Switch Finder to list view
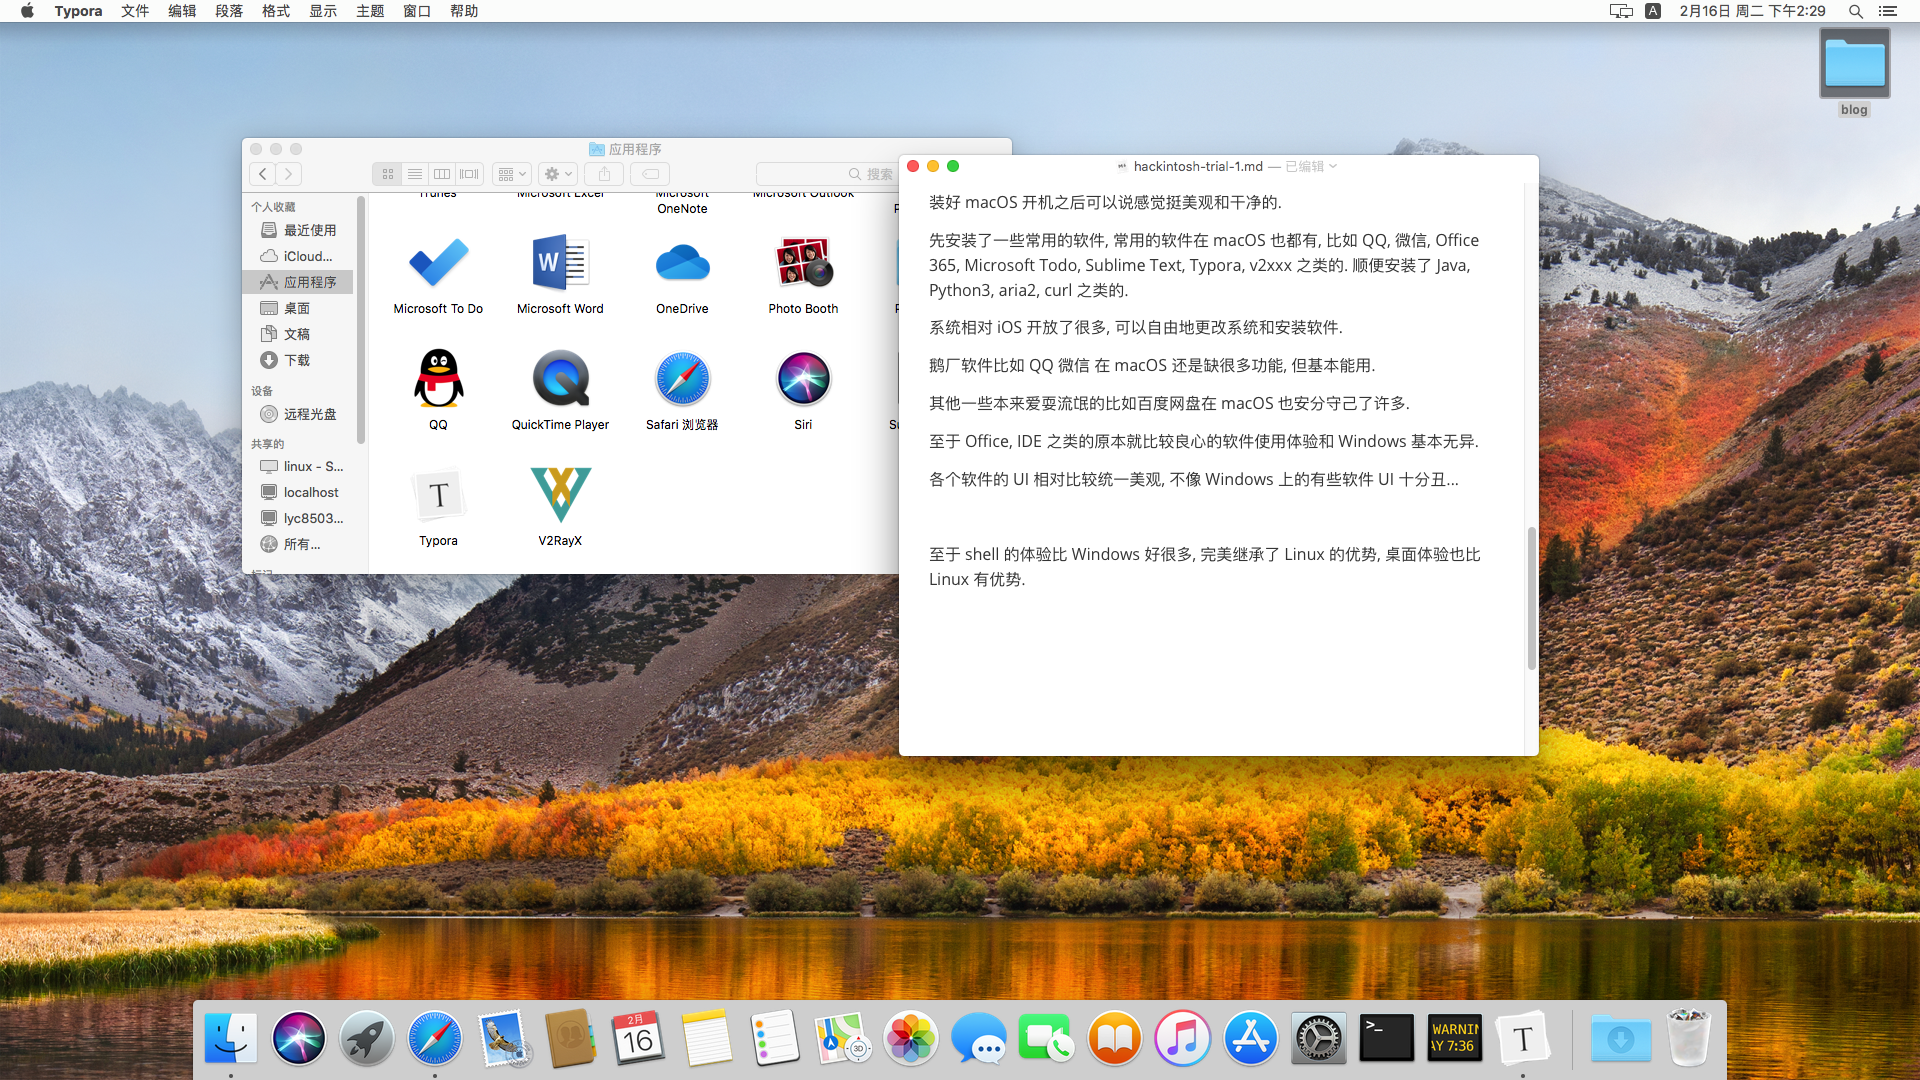This screenshot has height=1080, width=1920. click(x=414, y=173)
